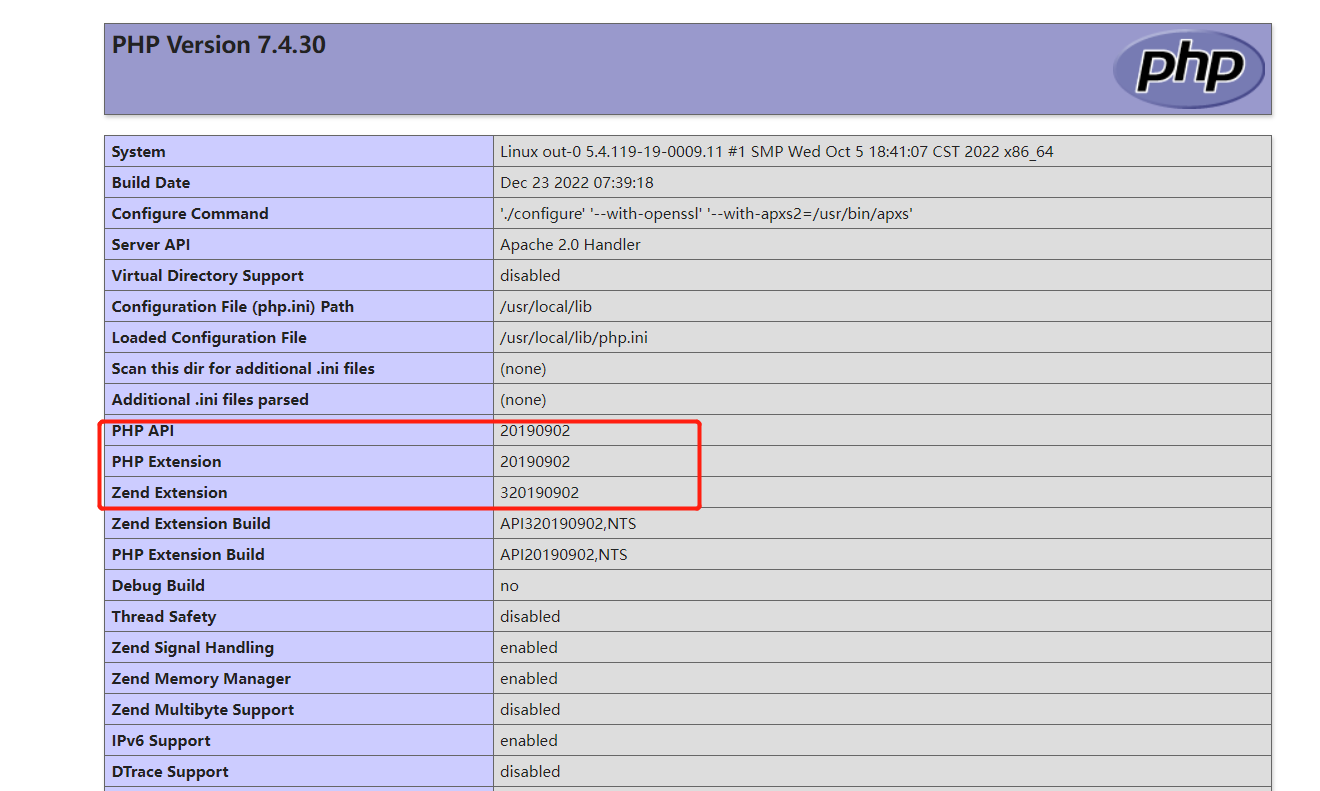The height and width of the screenshot is (791, 1320).
Task: Click the Zend Extension label
Action: click(x=170, y=493)
